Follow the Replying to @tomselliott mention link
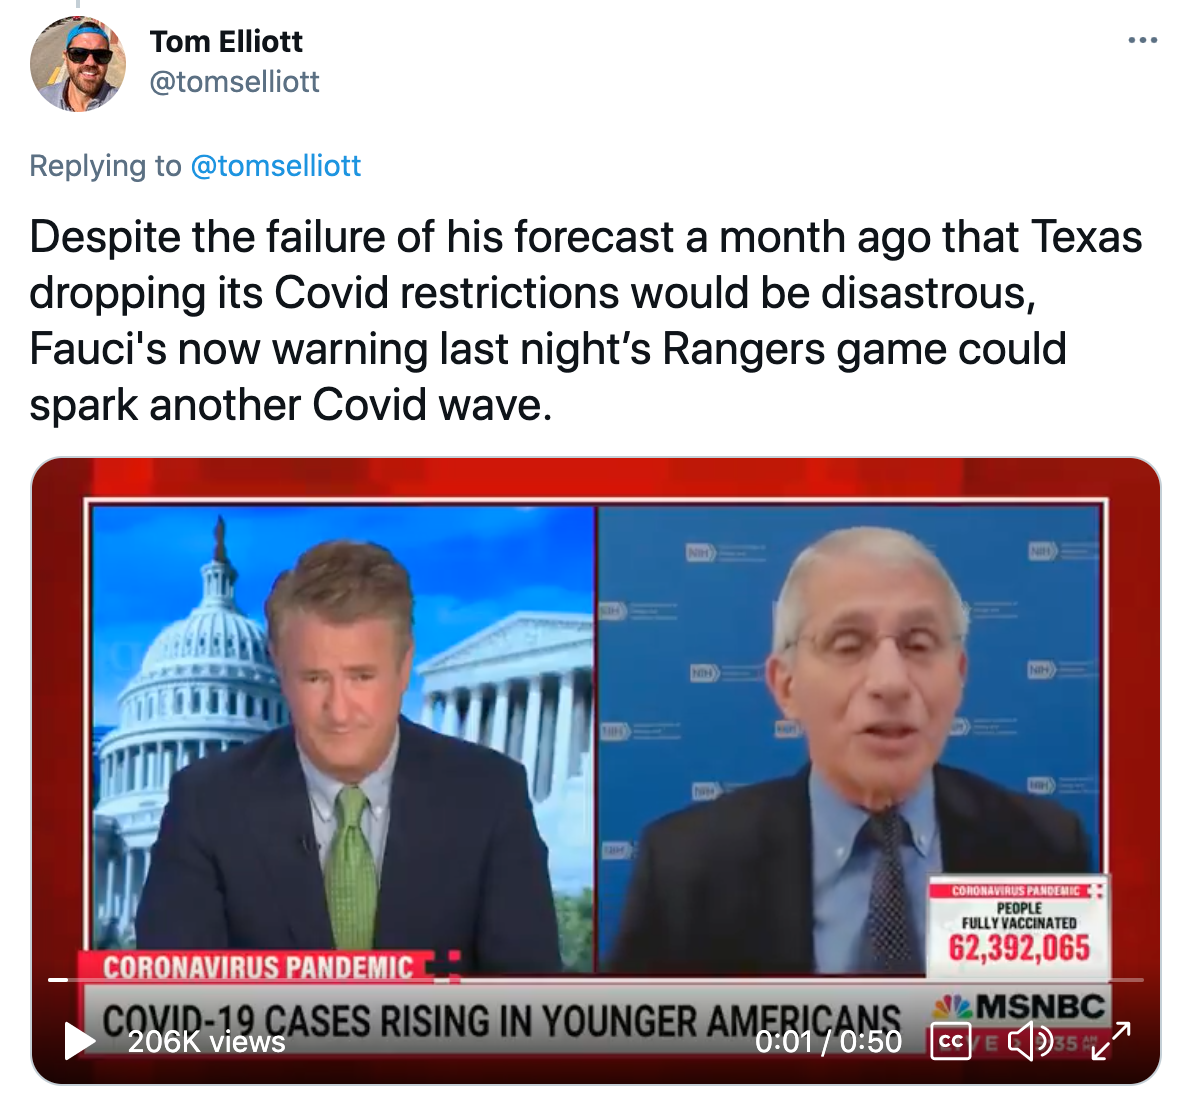 [276, 166]
